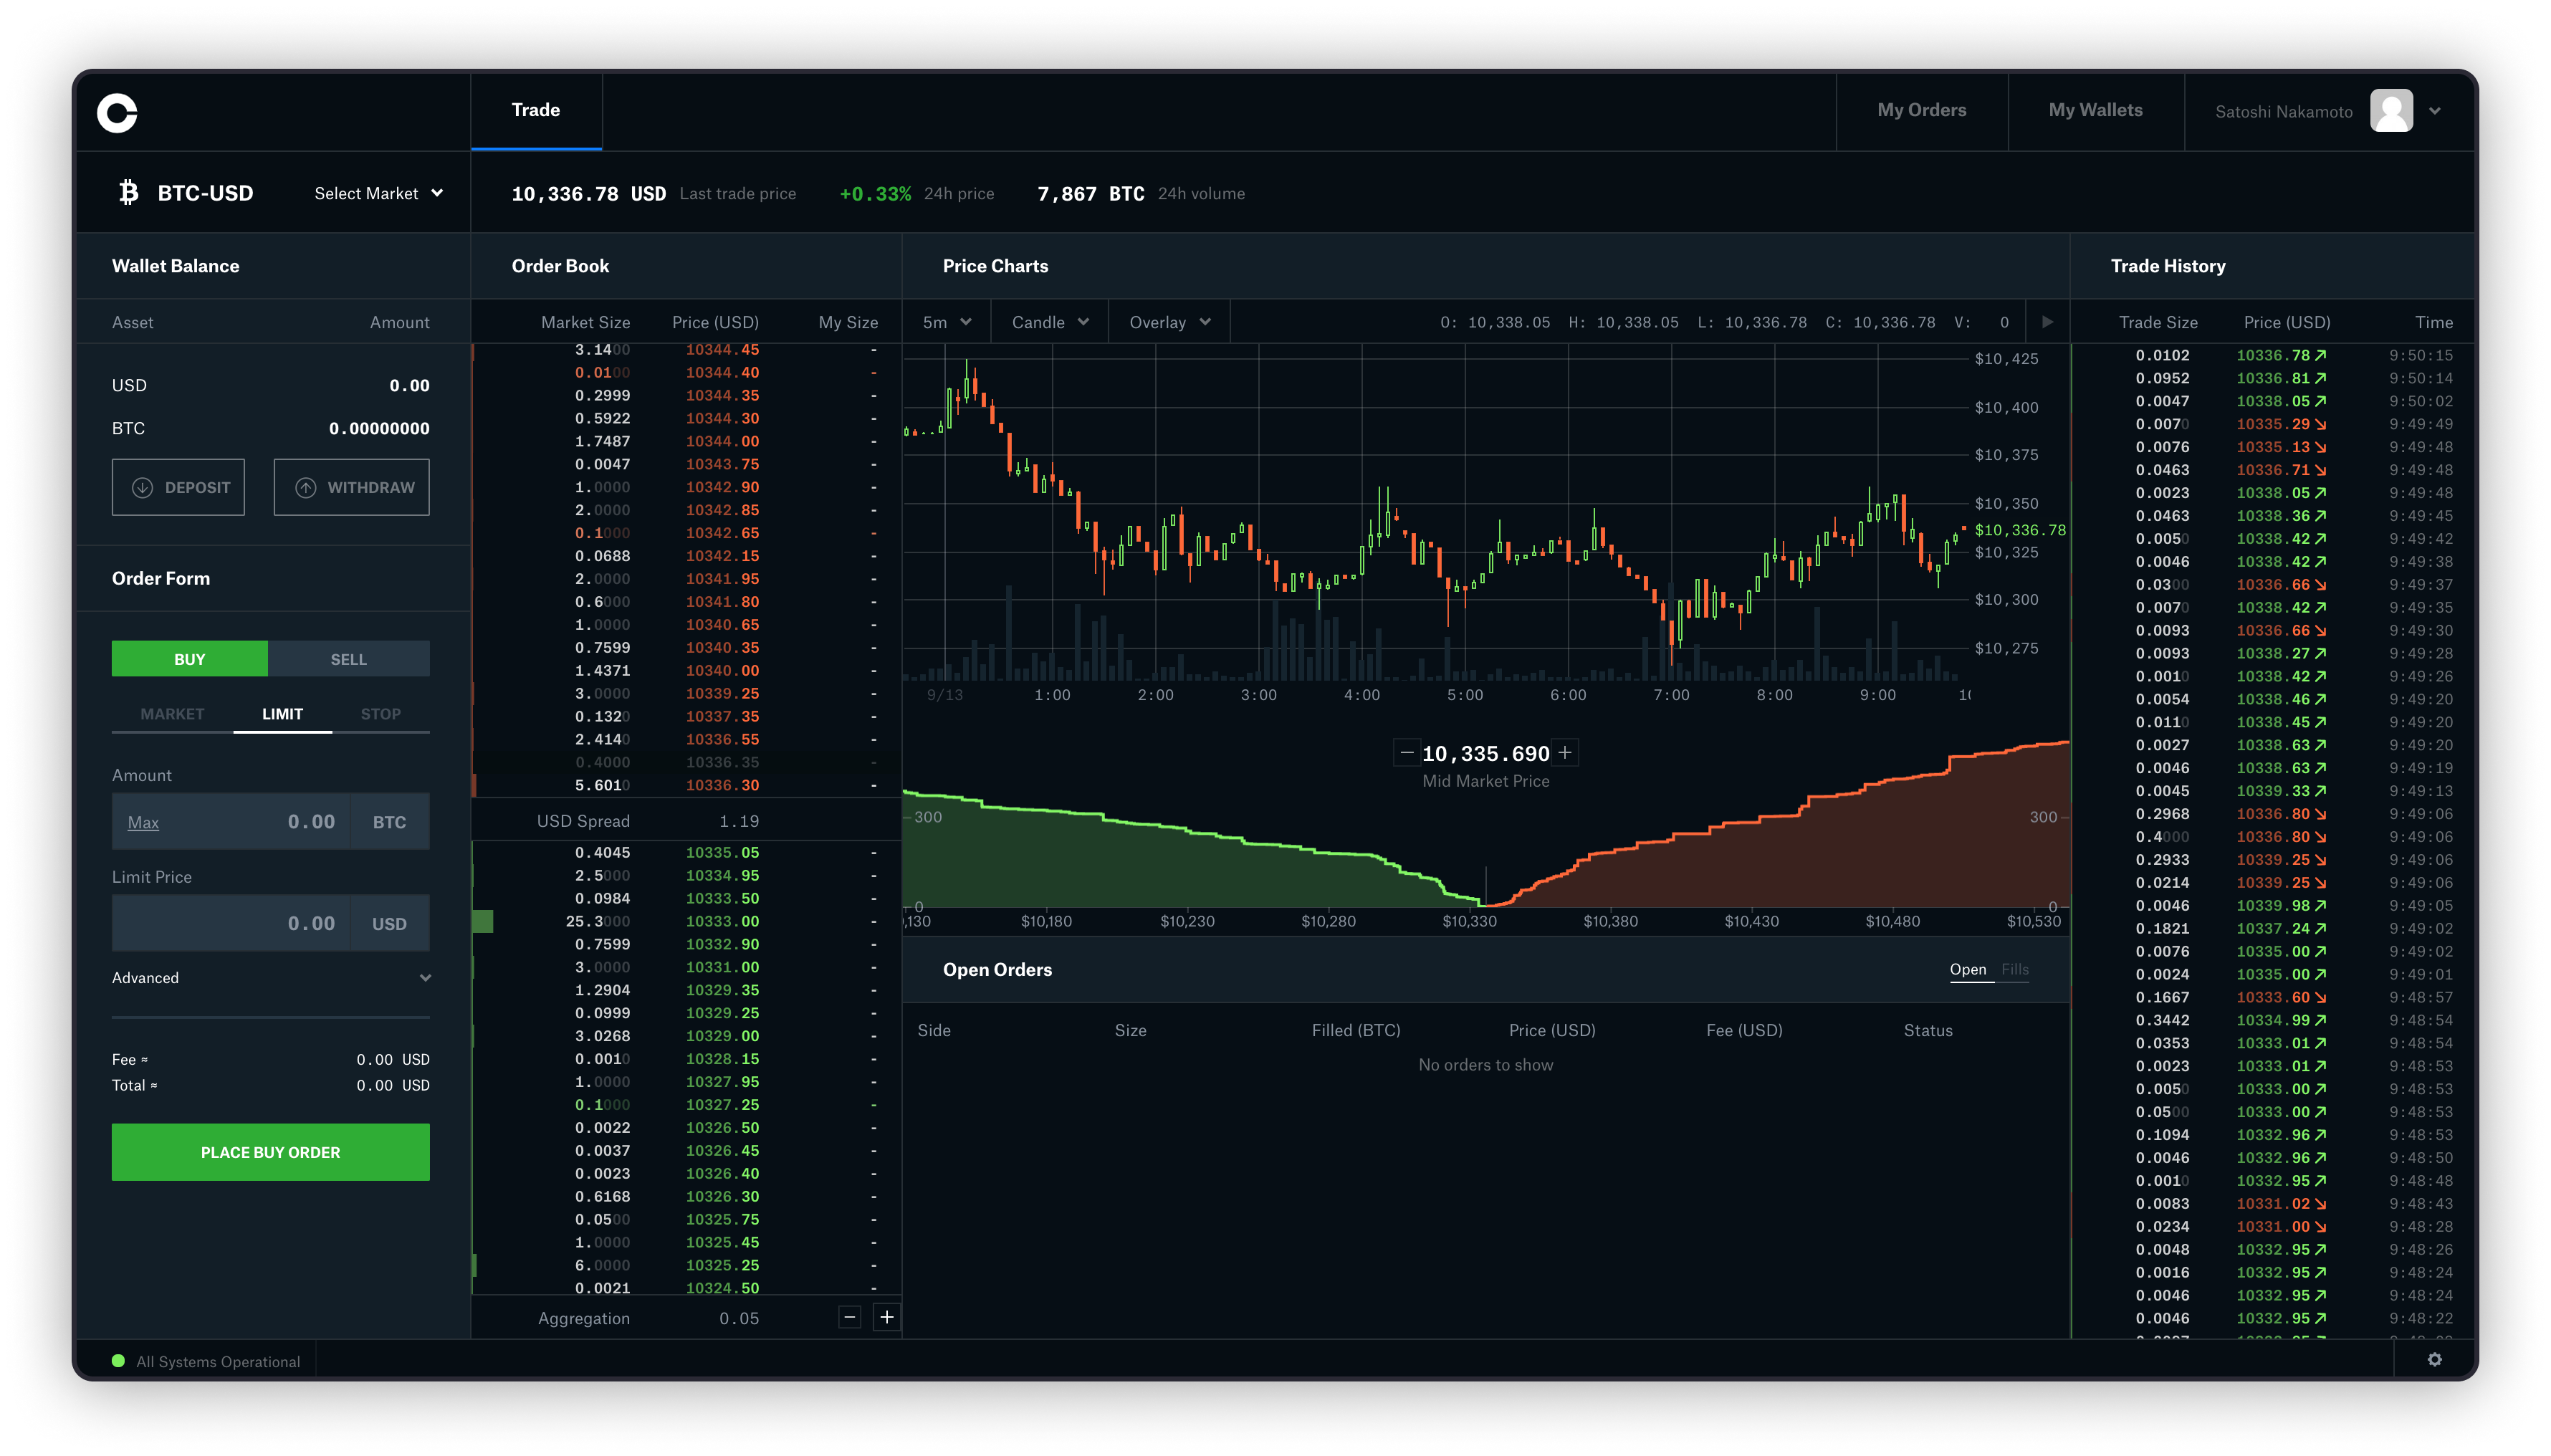This screenshot has height=1456, width=2551.
Task: Expand the Advanced order options
Action: 270,977
